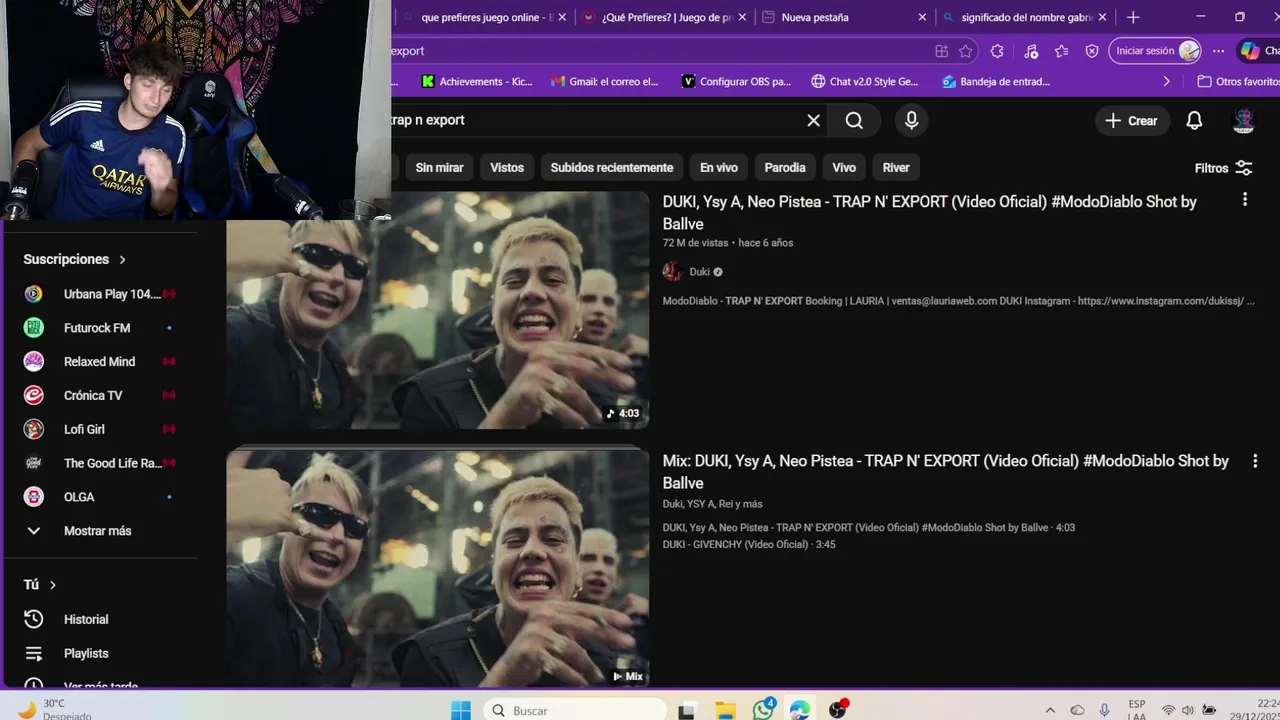Select the Vistos filter chip
The height and width of the screenshot is (720, 1280).
507,168
